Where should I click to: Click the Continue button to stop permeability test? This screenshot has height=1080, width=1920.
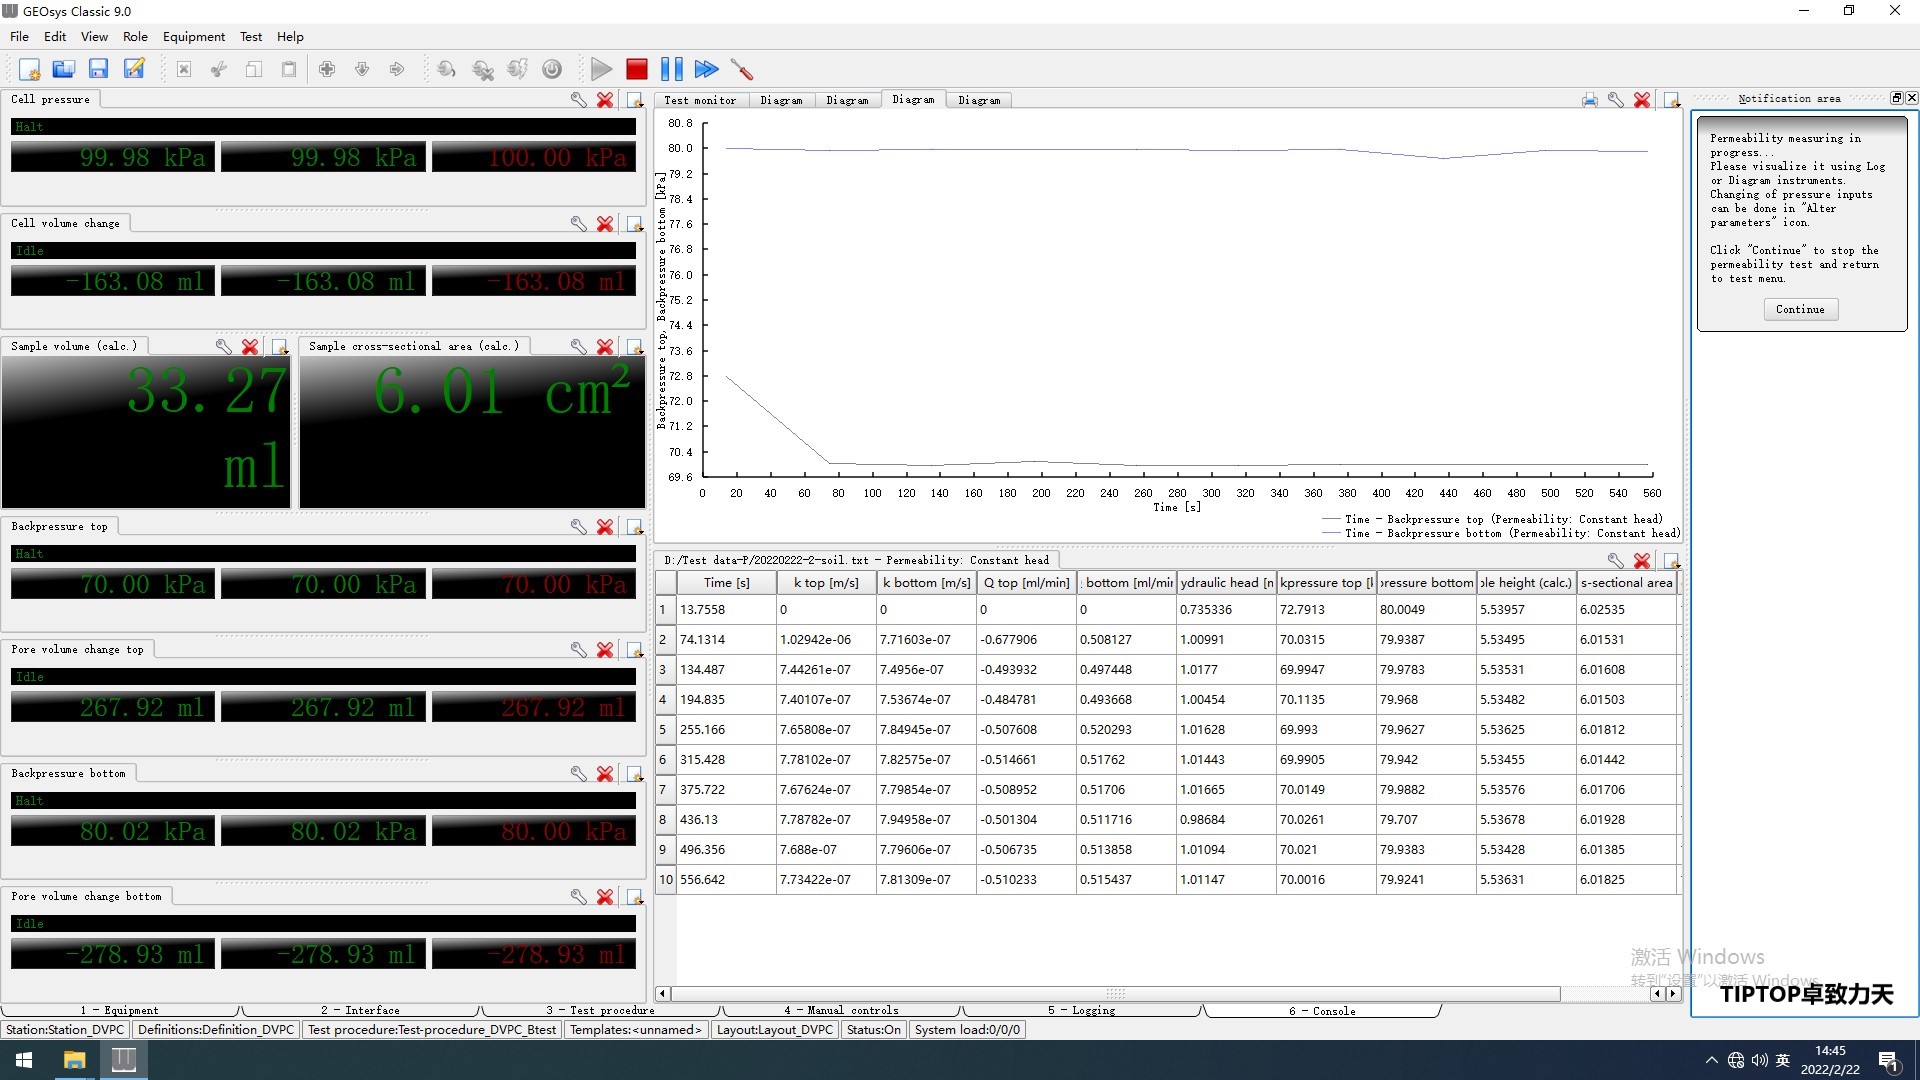coord(1797,309)
